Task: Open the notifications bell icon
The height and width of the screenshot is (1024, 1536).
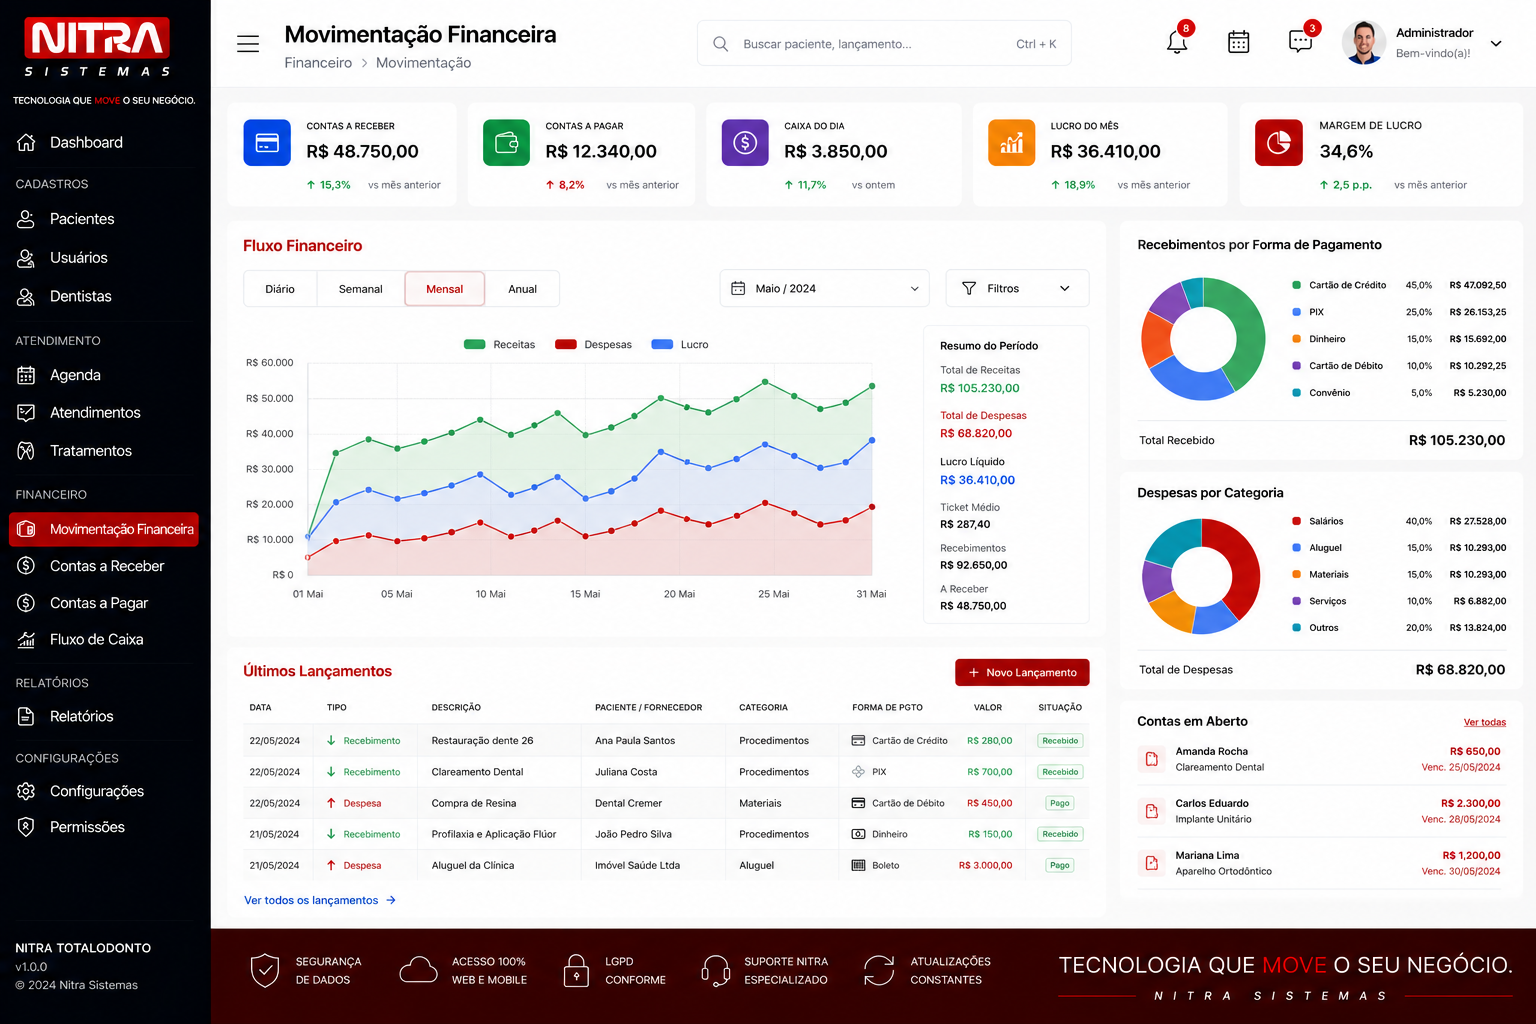Action: coord(1177,43)
